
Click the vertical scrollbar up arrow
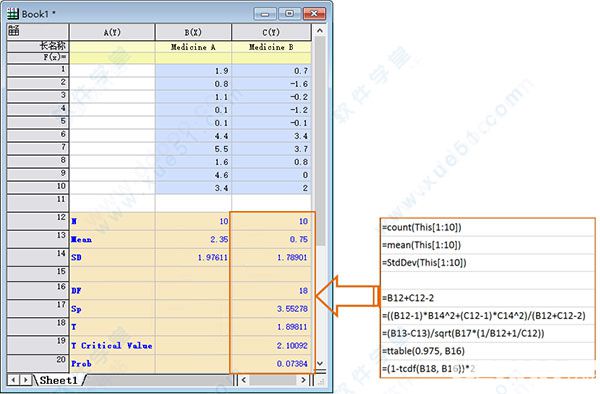pos(320,30)
